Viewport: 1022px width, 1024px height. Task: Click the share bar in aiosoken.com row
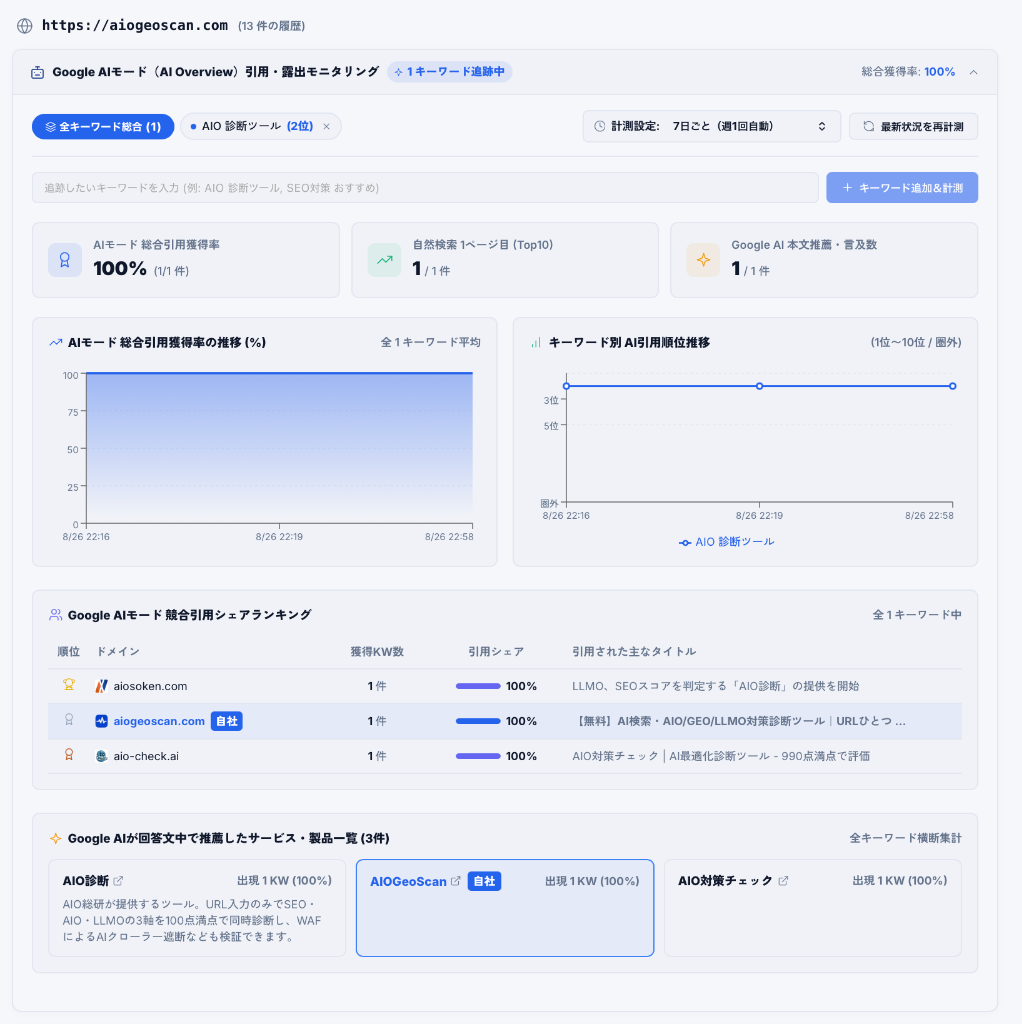point(478,686)
